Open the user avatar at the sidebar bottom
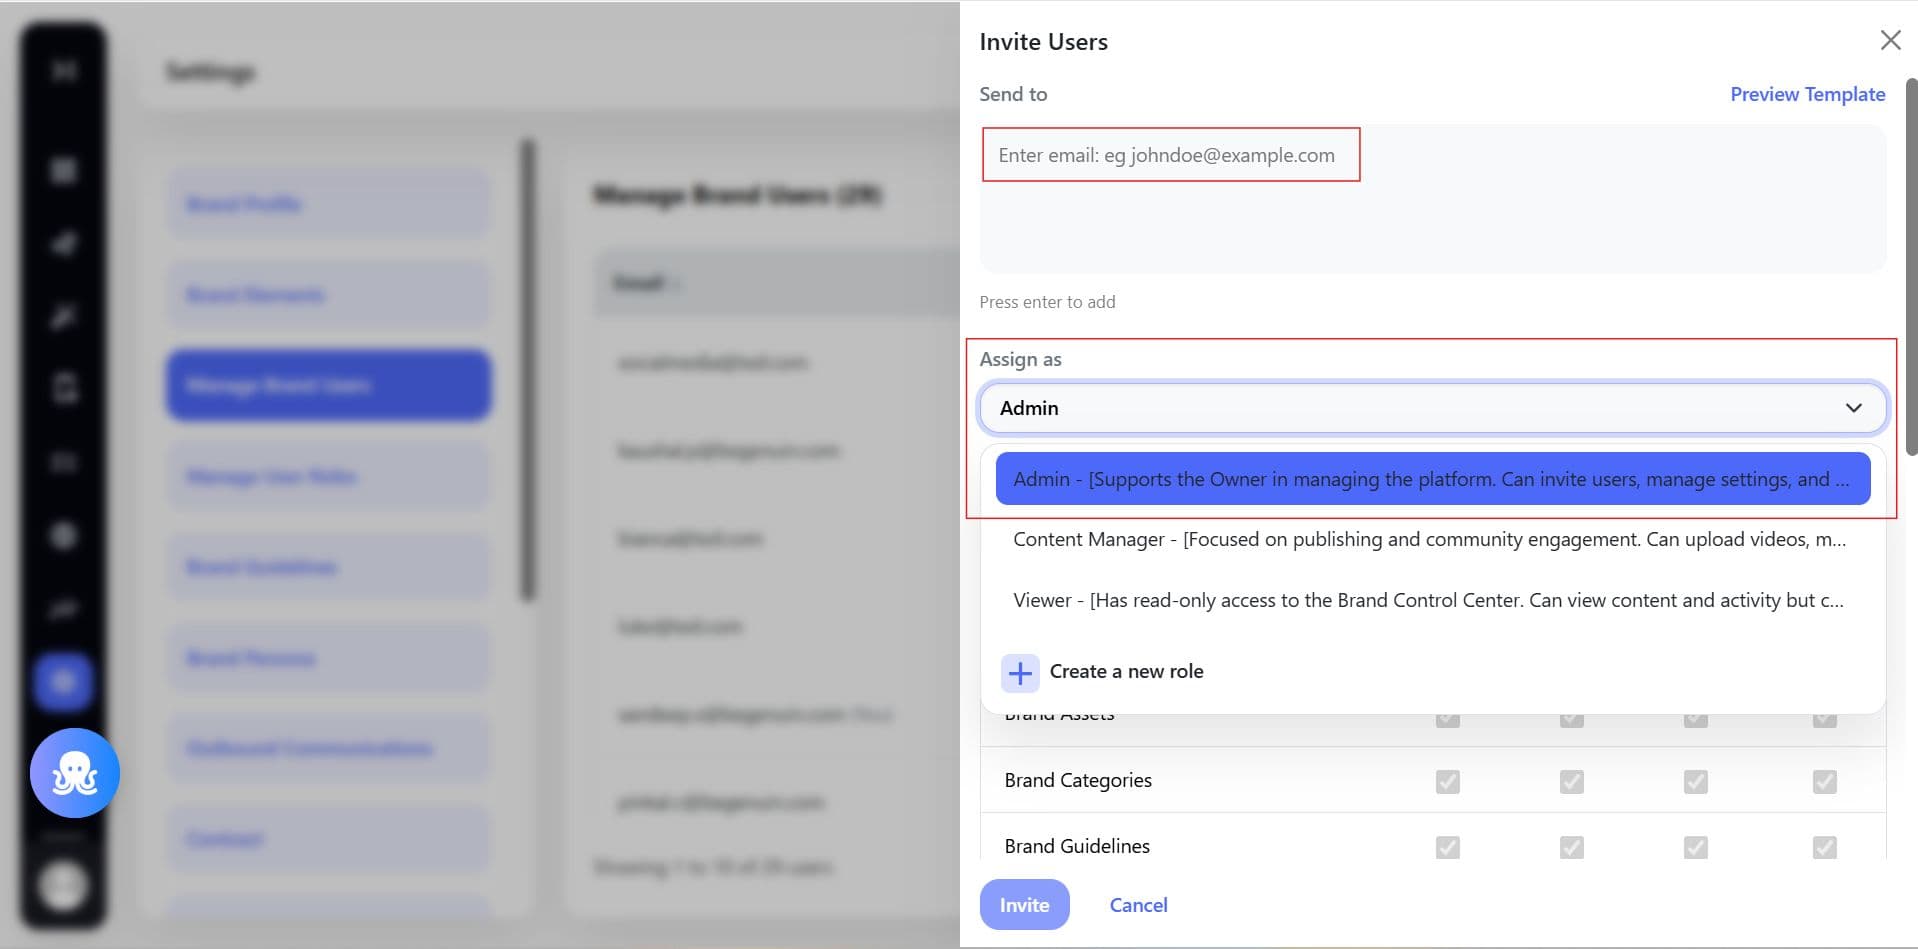The height and width of the screenshot is (949, 1918). tap(63, 885)
